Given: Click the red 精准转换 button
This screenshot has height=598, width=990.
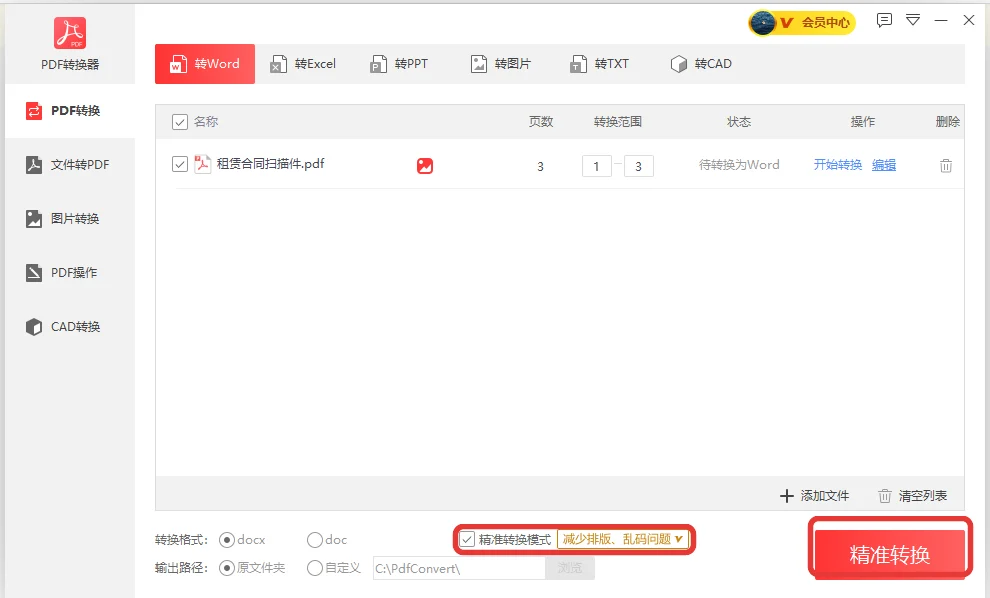Looking at the screenshot, I should [890, 554].
